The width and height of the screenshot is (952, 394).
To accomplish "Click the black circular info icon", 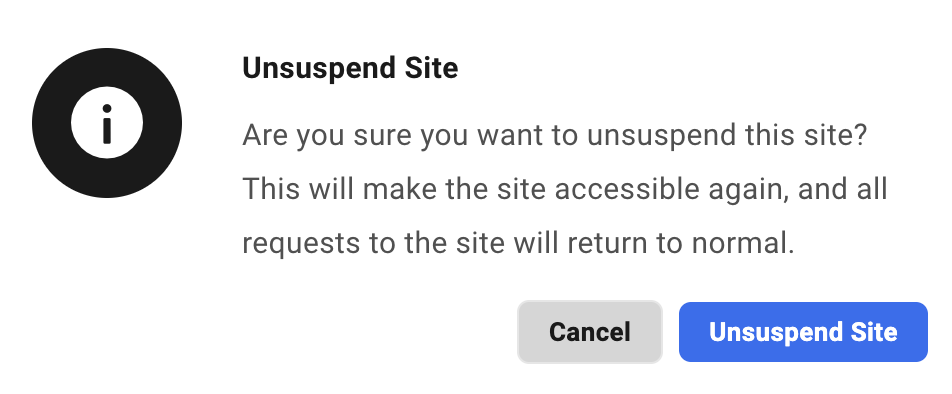I will pyautogui.click(x=107, y=123).
